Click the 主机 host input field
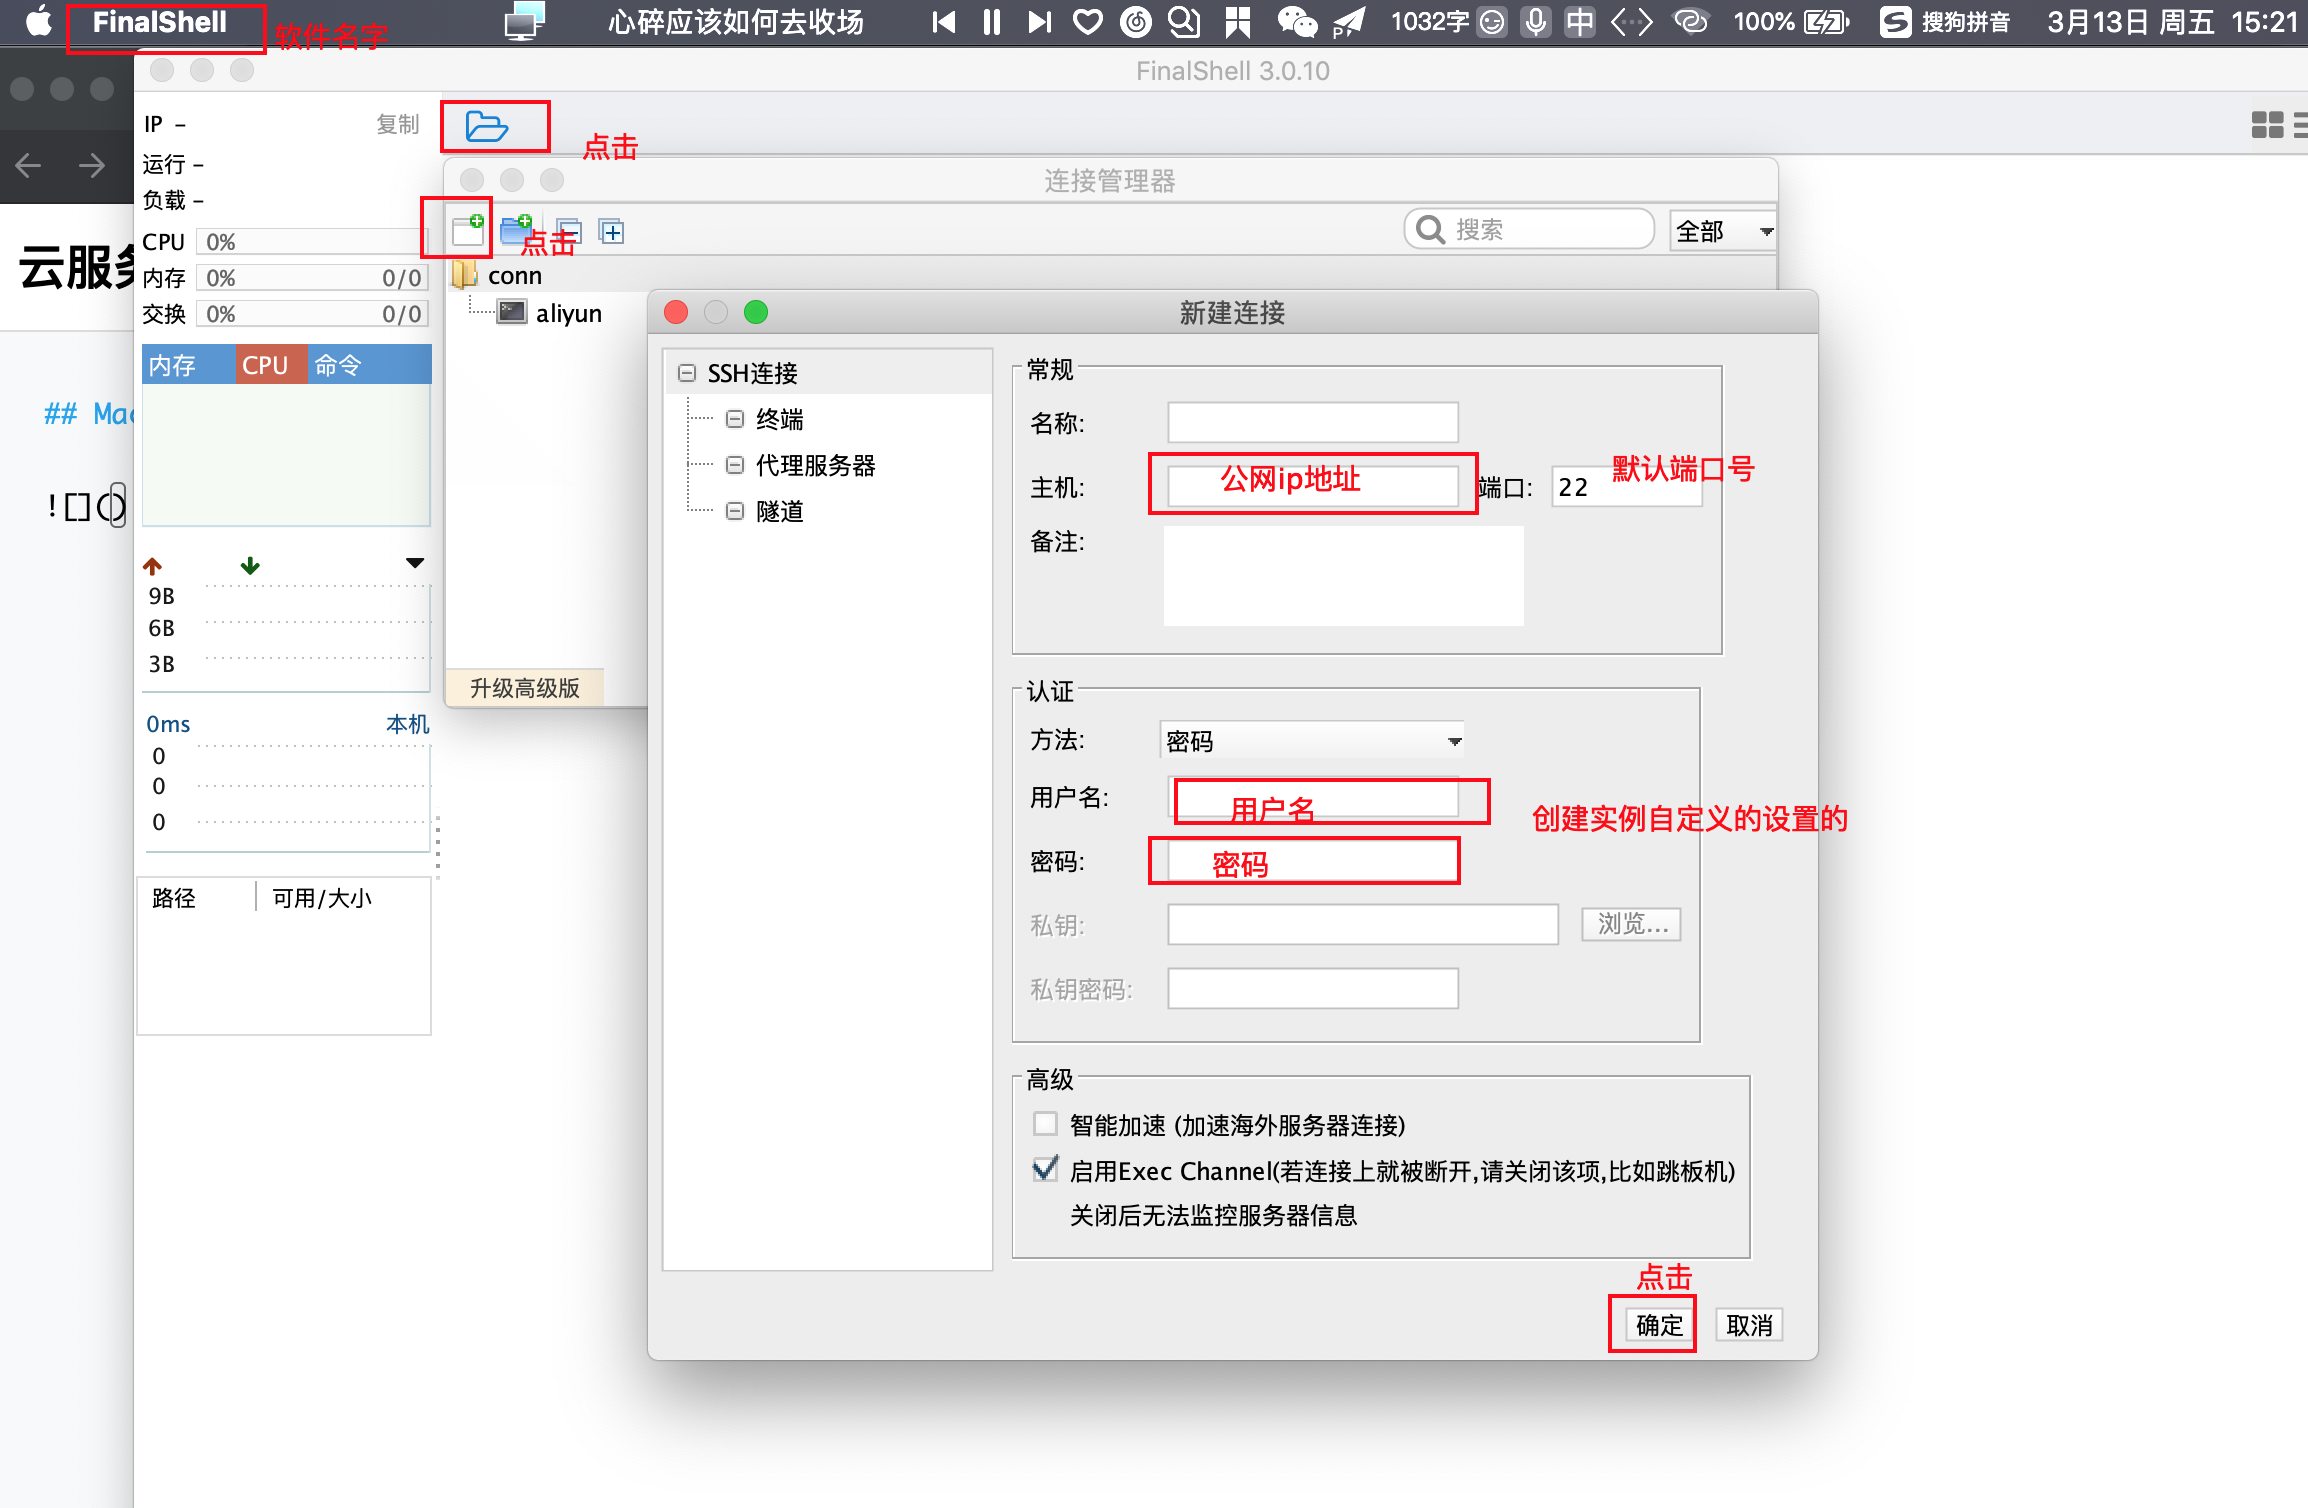 tap(1313, 486)
